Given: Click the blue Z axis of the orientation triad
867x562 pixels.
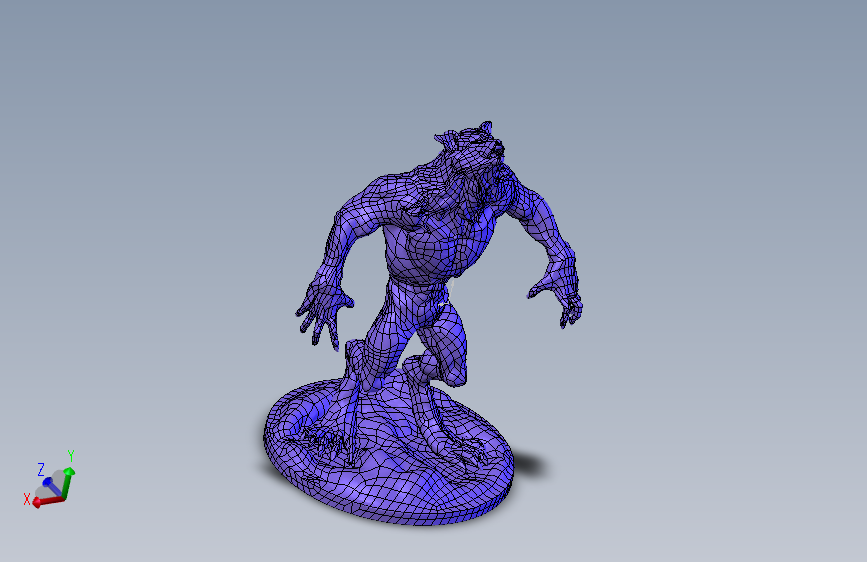Looking at the screenshot, I should pyautogui.click(x=53, y=487).
